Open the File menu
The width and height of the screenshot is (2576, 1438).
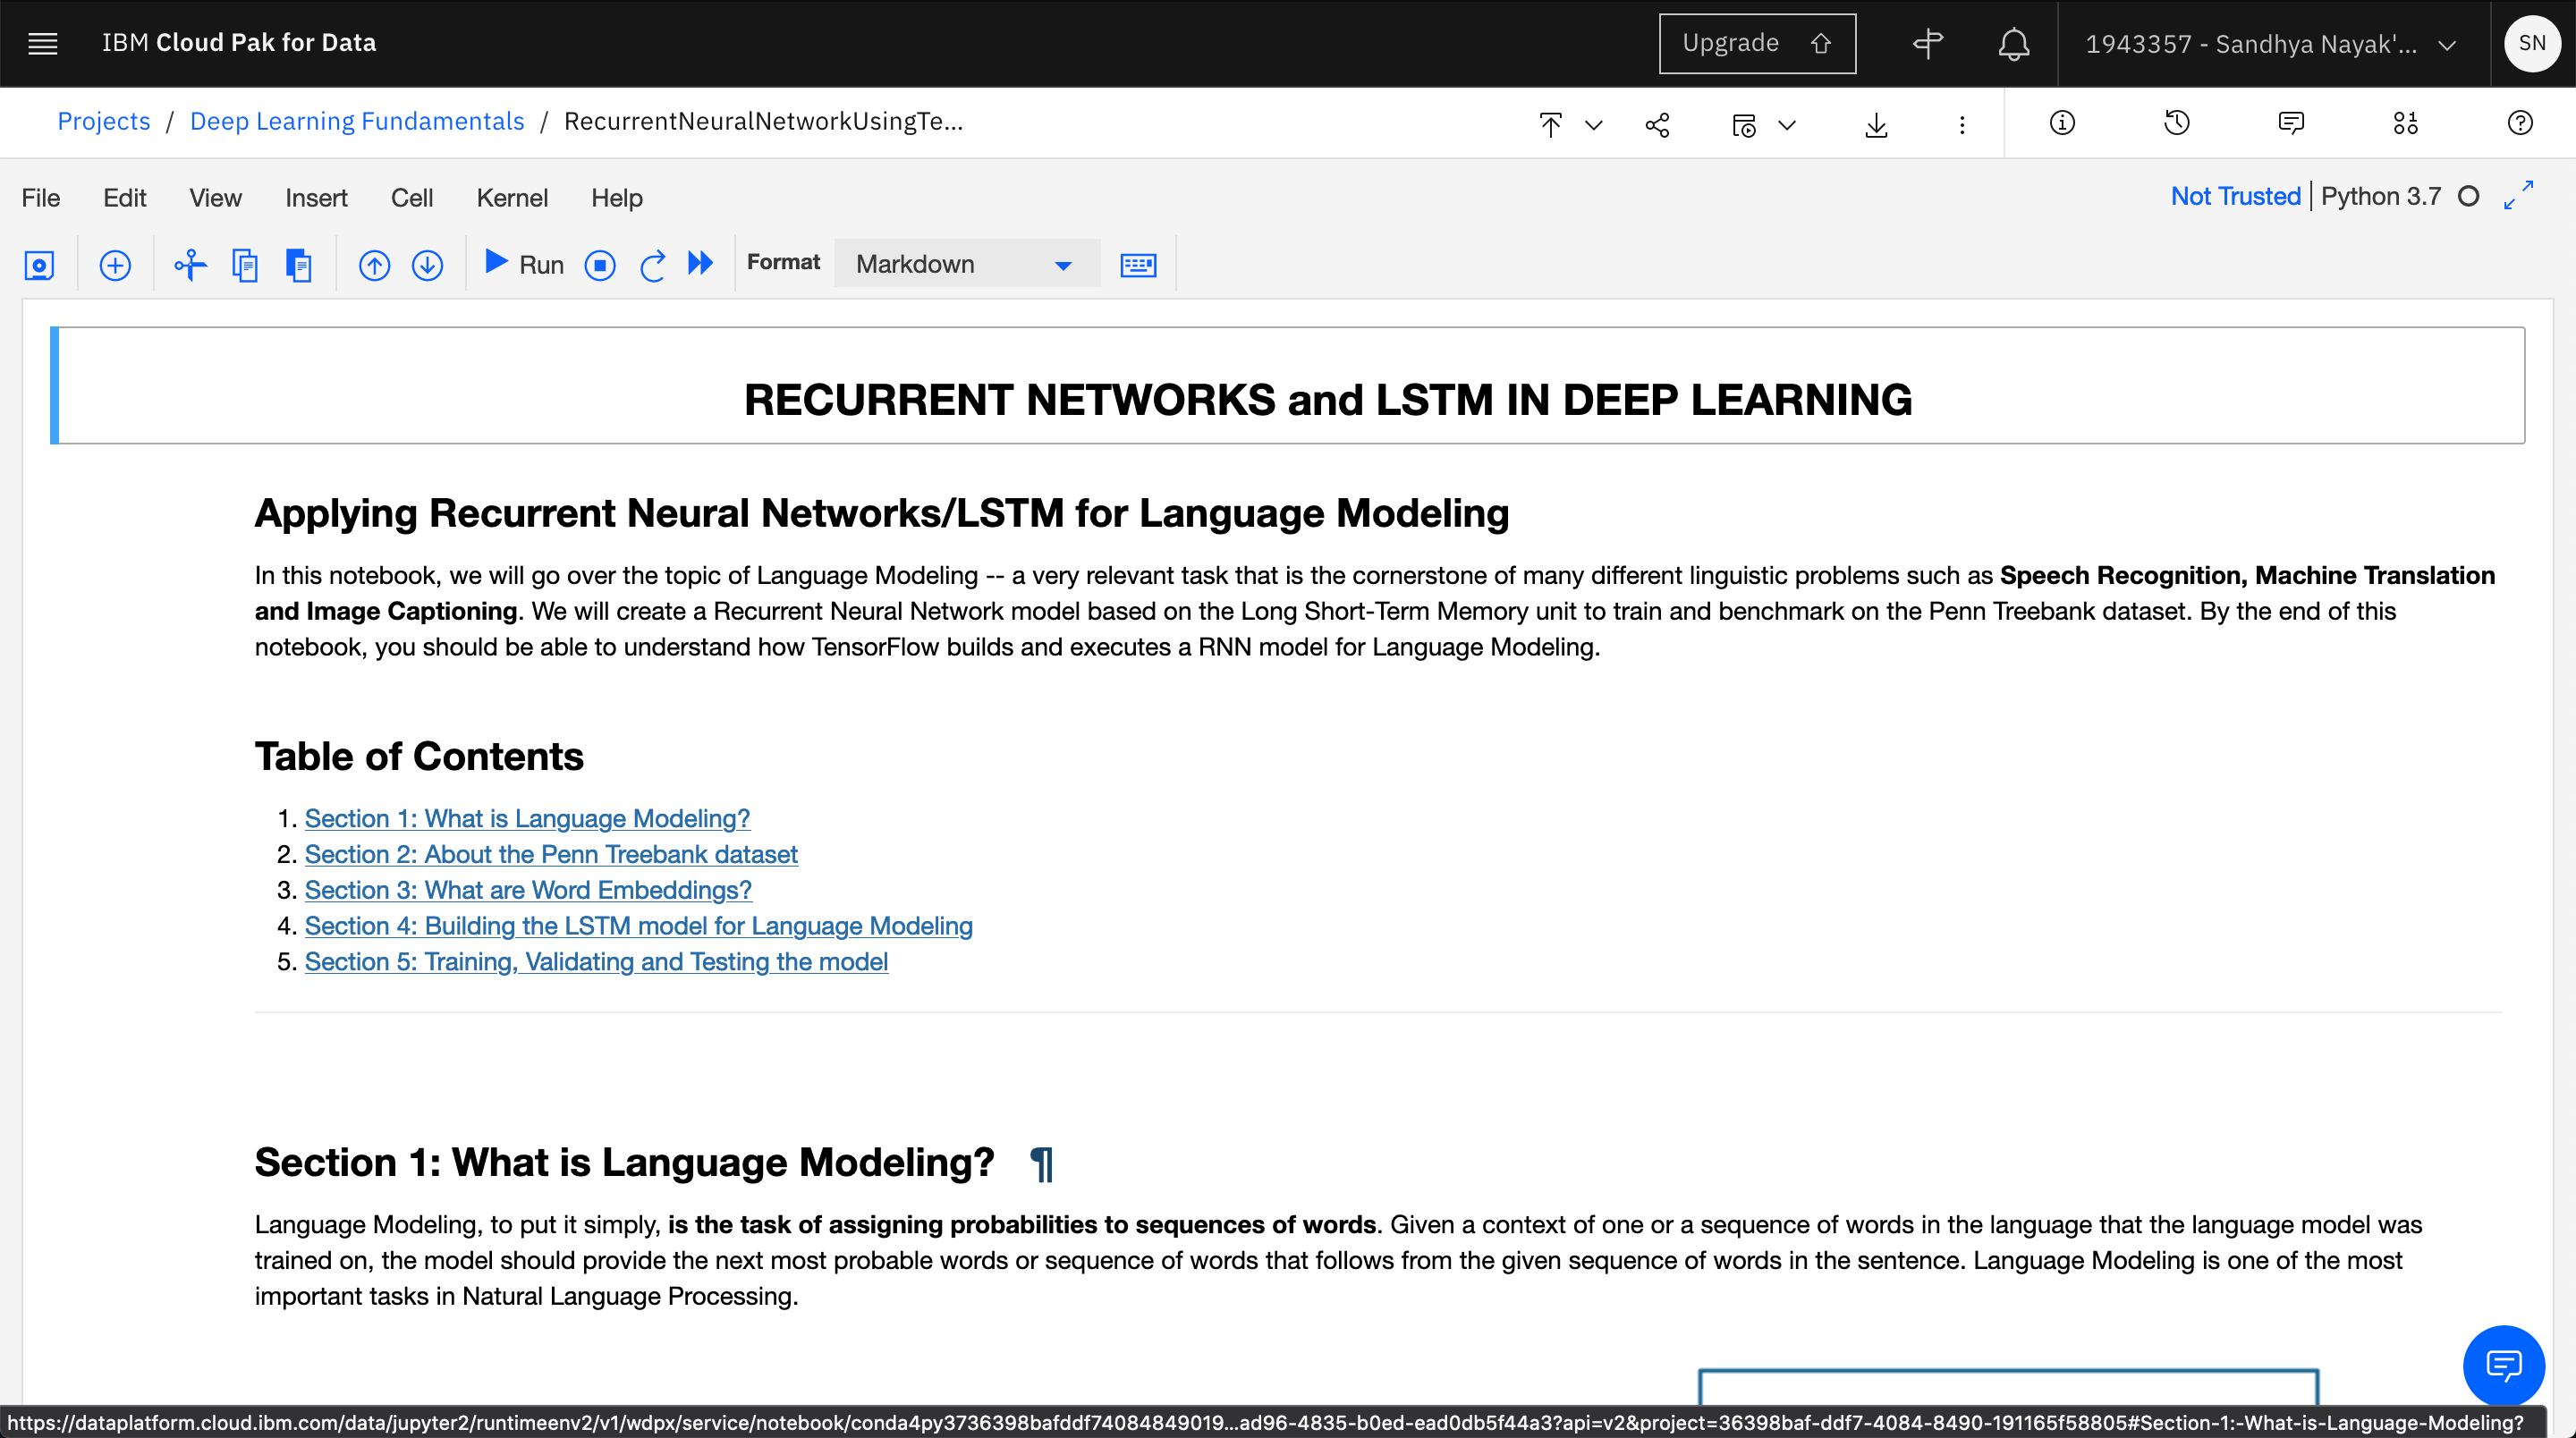pos(39,199)
